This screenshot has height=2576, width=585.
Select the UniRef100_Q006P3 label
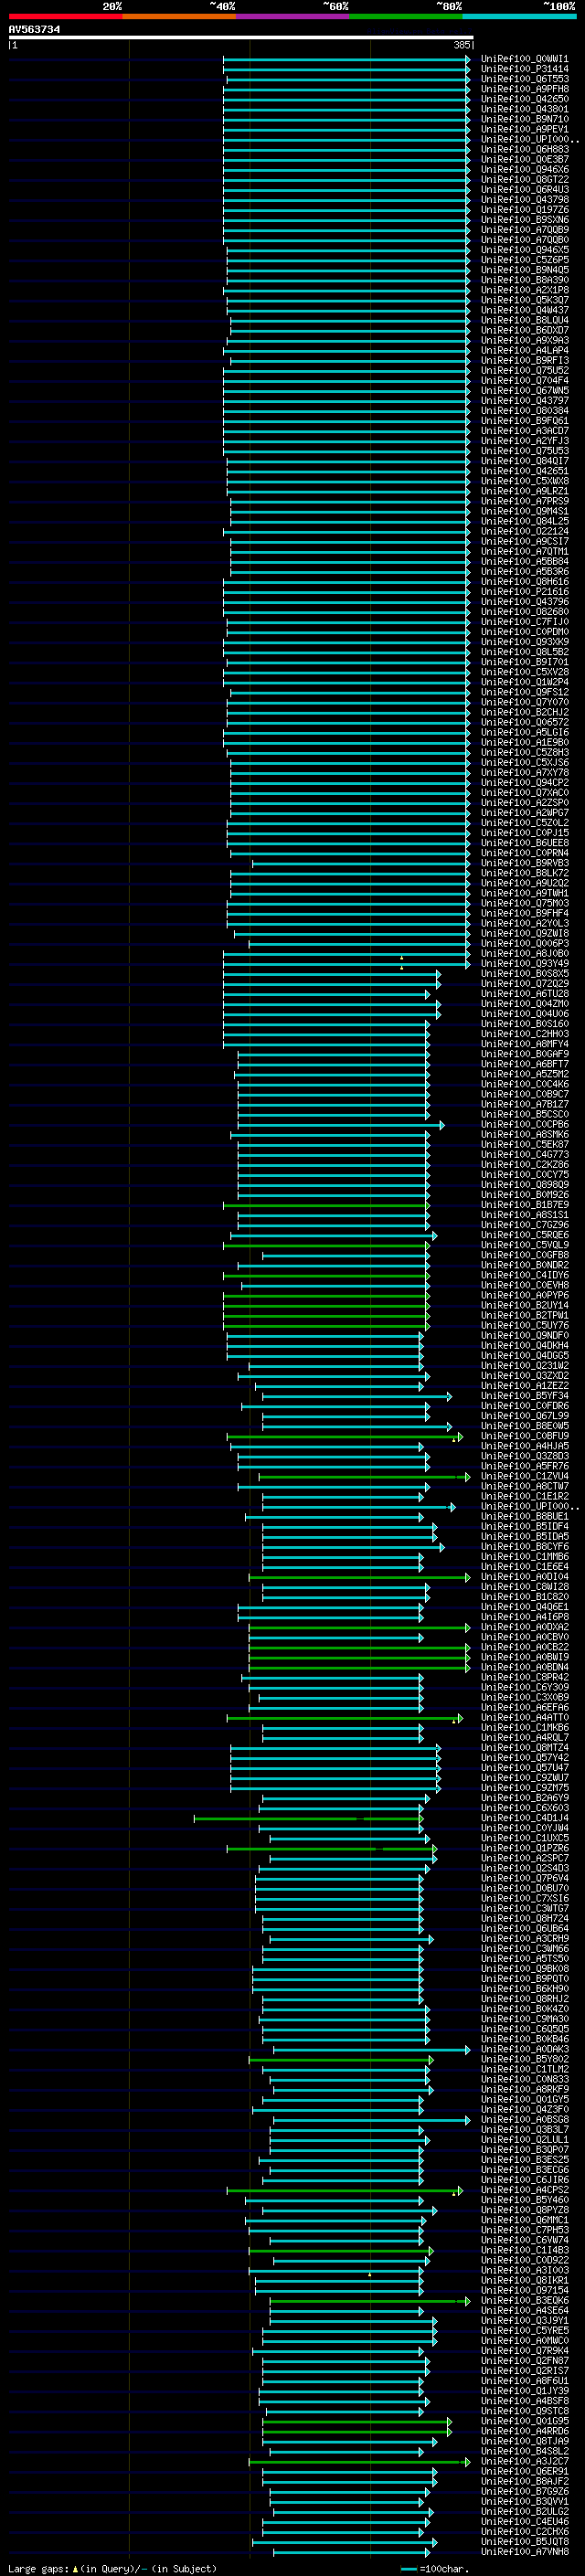pyautogui.click(x=524, y=944)
